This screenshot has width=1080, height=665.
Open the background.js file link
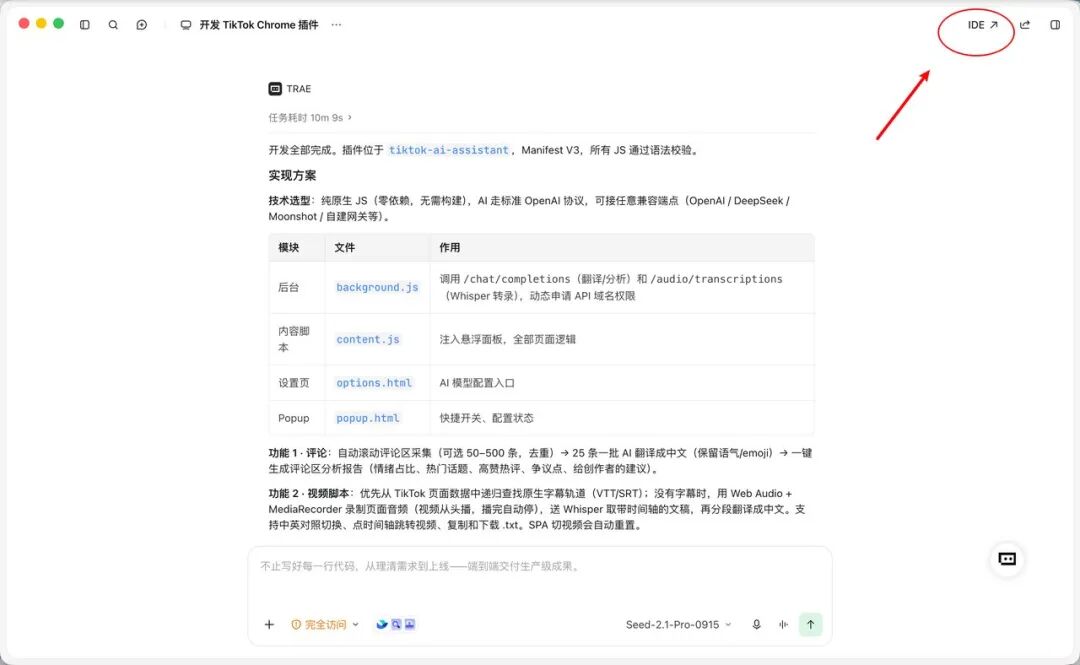click(x=377, y=287)
